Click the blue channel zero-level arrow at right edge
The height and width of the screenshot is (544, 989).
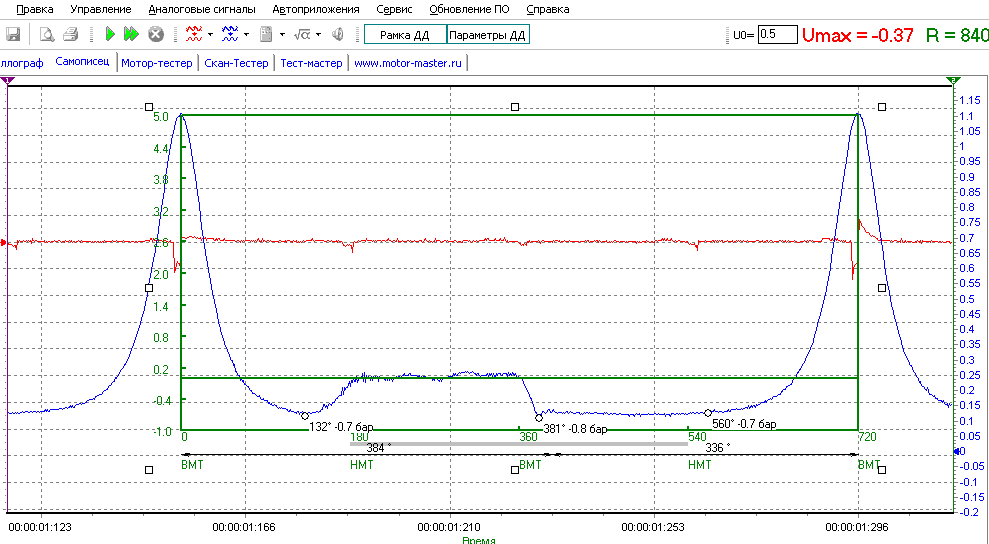pos(957,451)
